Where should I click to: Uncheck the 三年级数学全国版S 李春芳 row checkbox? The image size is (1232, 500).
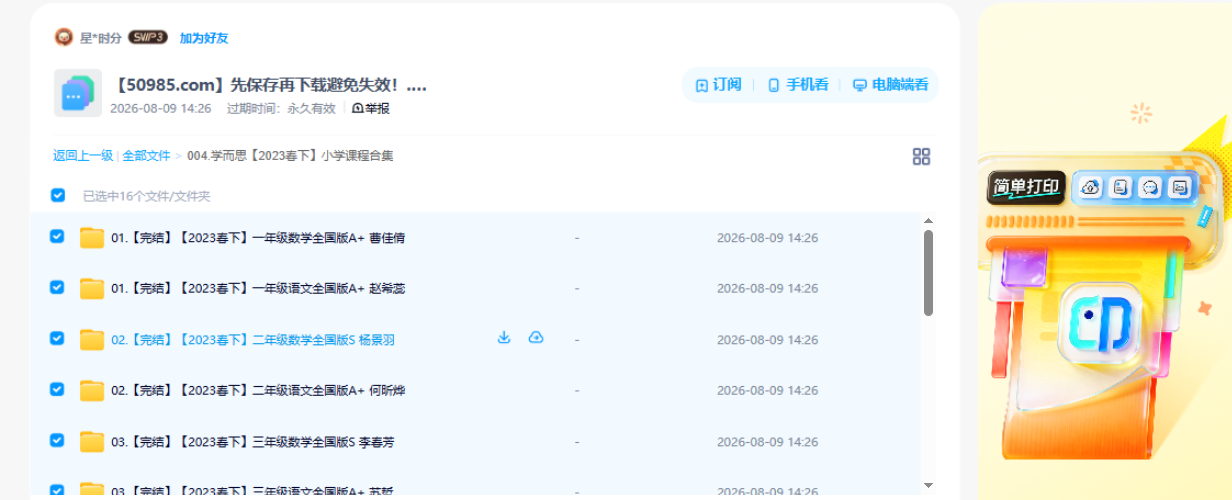tap(57, 440)
